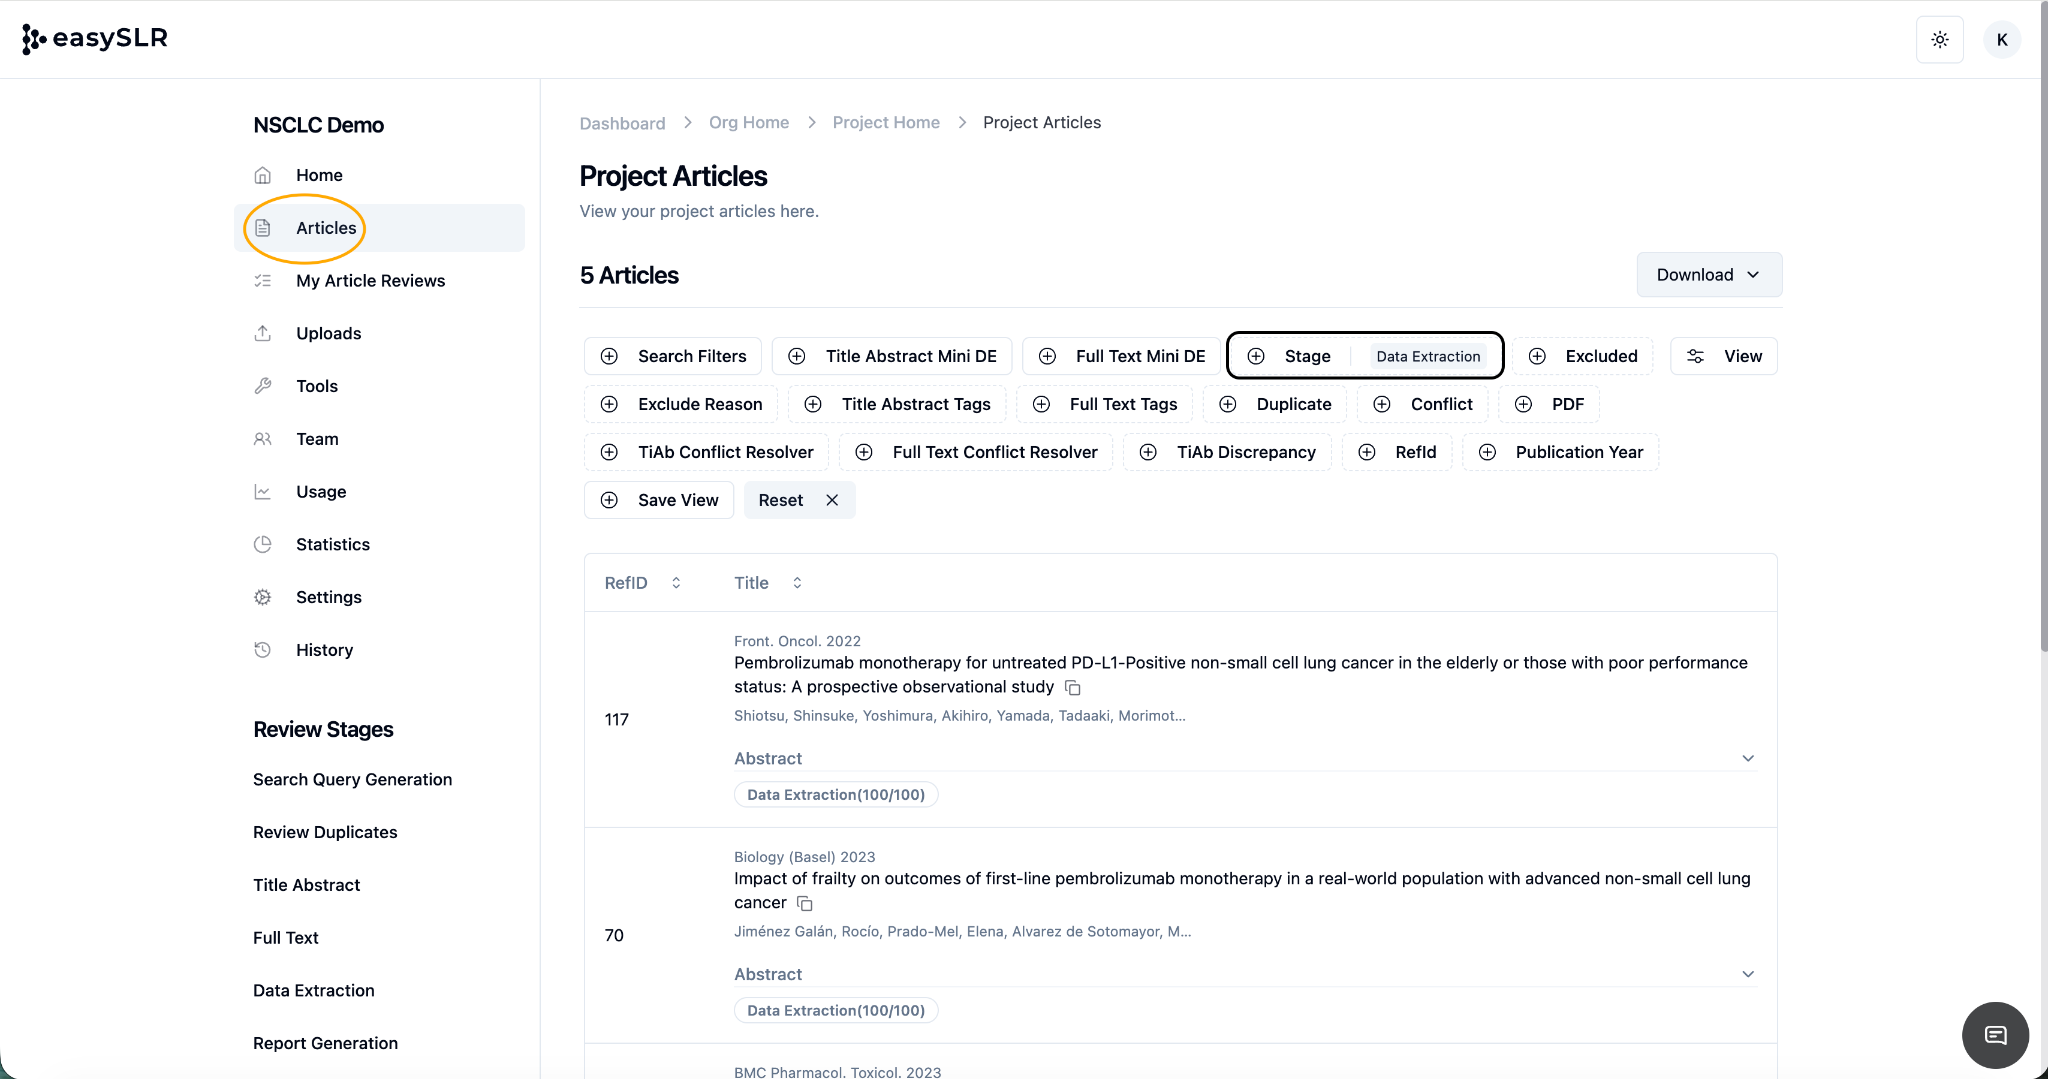Add the Excluded filter
The height and width of the screenshot is (1079, 2048).
pos(1582,356)
